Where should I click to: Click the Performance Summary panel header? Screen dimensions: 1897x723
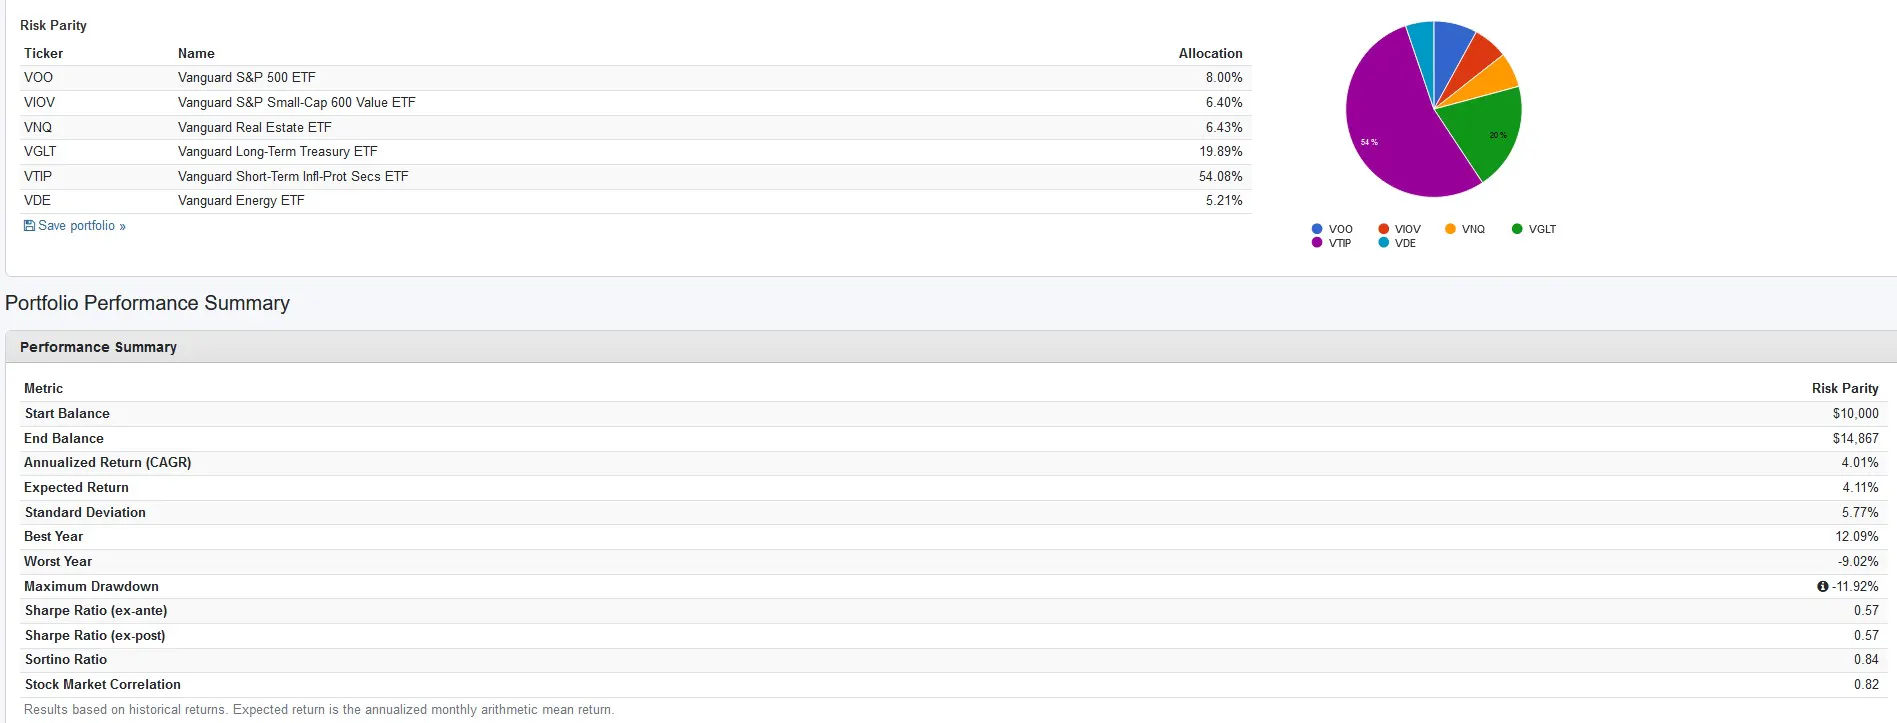tap(98, 347)
